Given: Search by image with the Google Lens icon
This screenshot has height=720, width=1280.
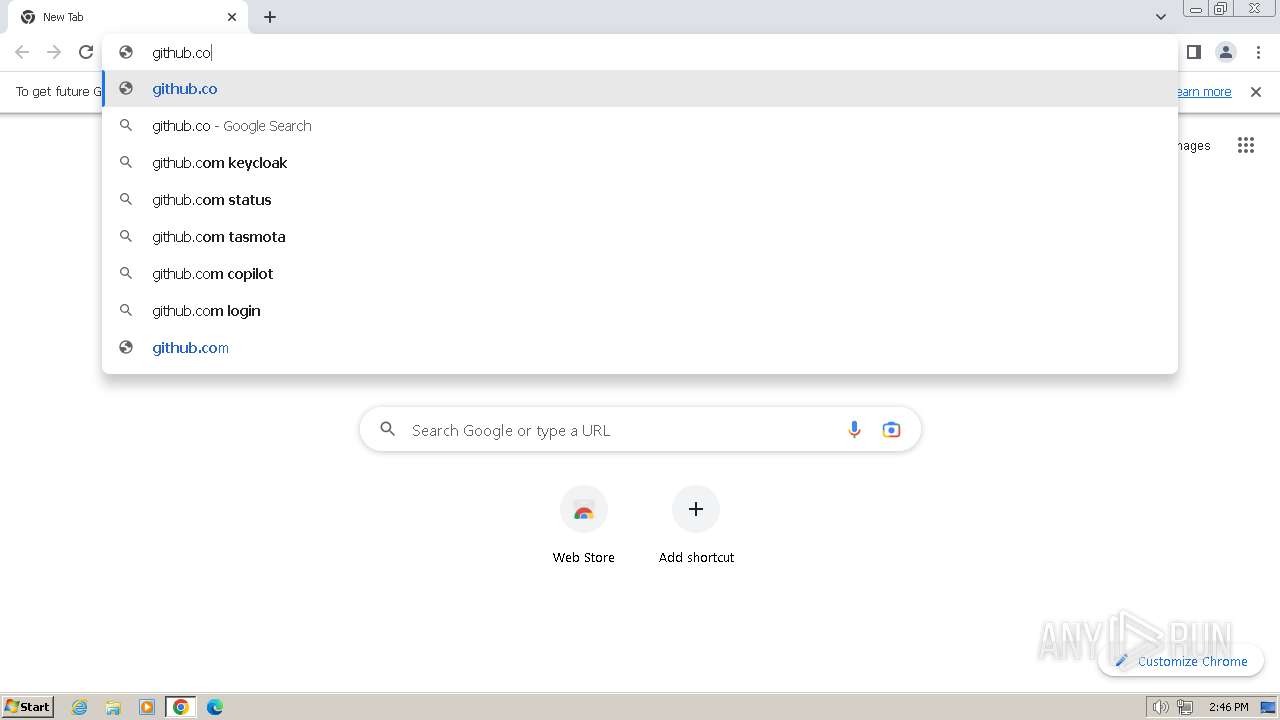Looking at the screenshot, I should coord(891,430).
